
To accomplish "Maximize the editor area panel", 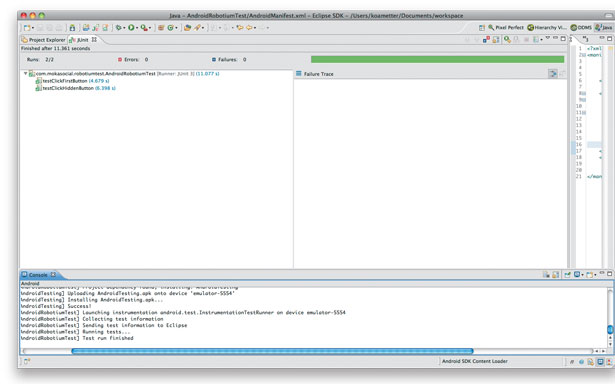I will point(610,38).
